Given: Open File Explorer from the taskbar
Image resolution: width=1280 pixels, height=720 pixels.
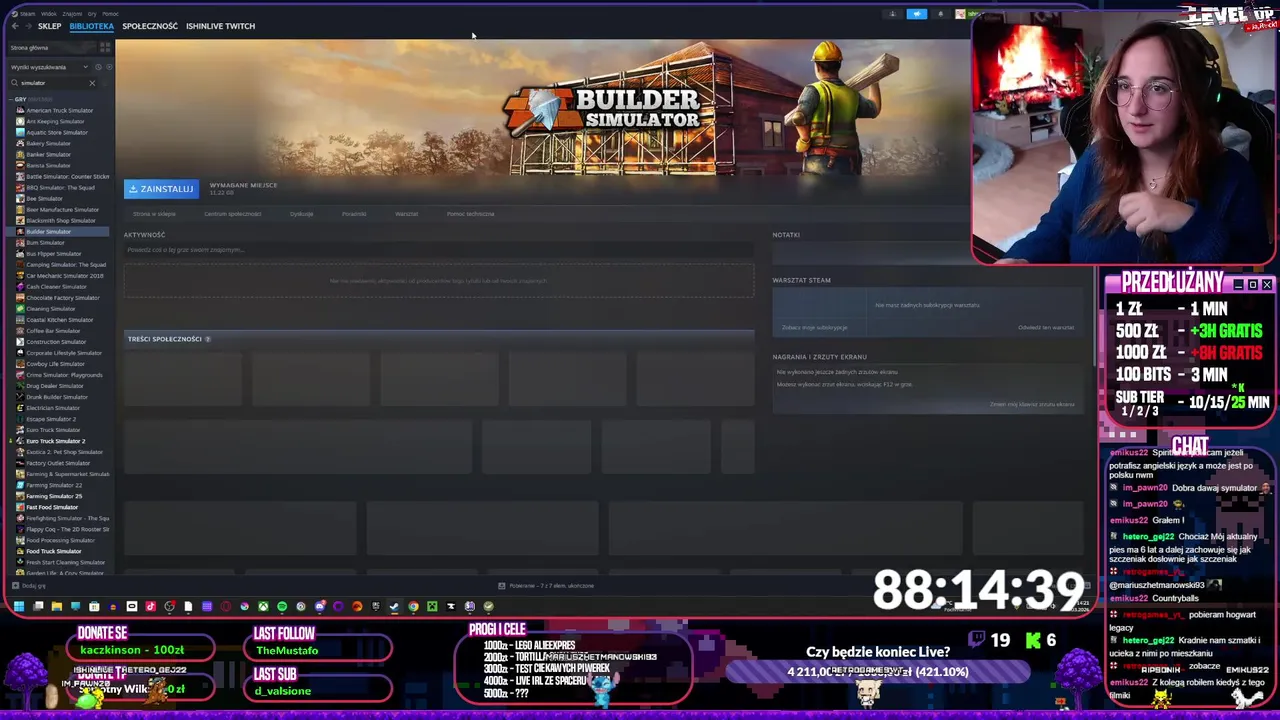Looking at the screenshot, I should 57,606.
